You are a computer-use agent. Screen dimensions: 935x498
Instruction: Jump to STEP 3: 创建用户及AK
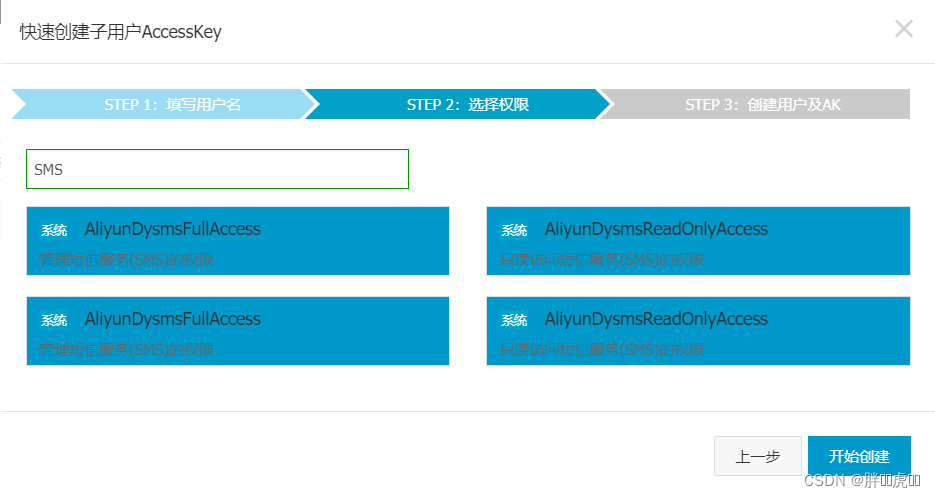click(757, 104)
